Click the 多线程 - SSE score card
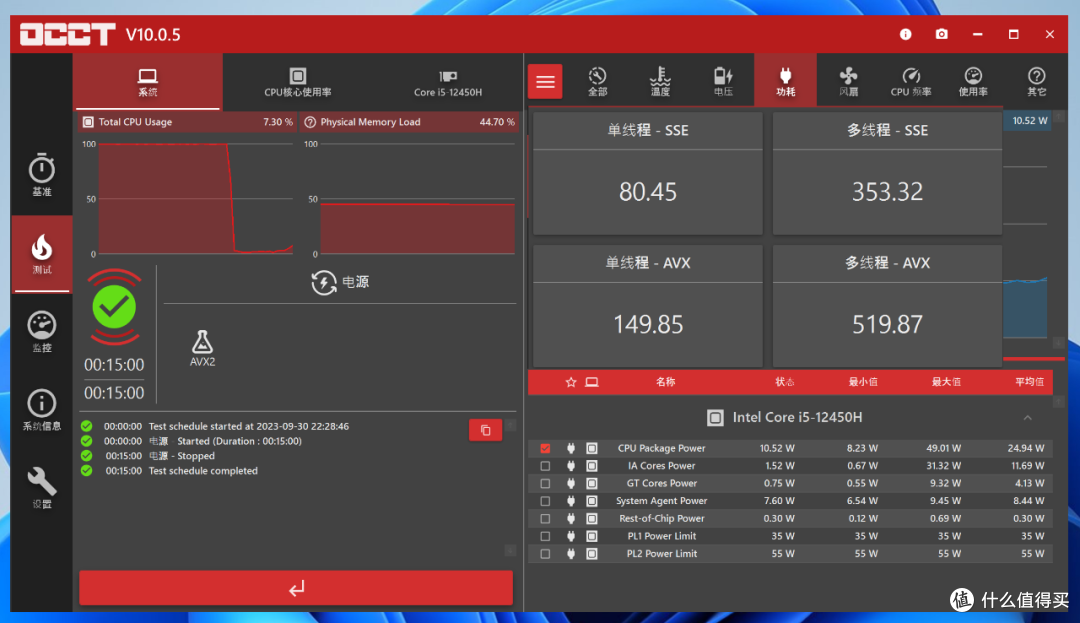Image resolution: width=1080 pixels, height=623 pixels. point(887,173)
